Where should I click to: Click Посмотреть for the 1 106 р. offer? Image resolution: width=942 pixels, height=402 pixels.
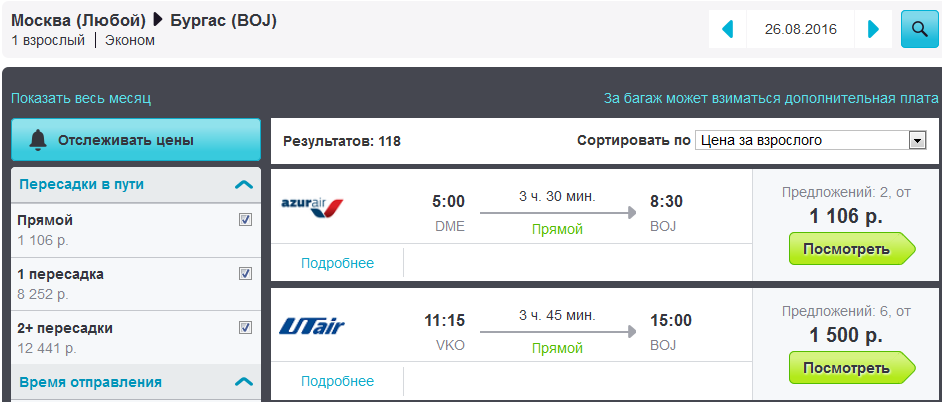[x=852, y=249]
